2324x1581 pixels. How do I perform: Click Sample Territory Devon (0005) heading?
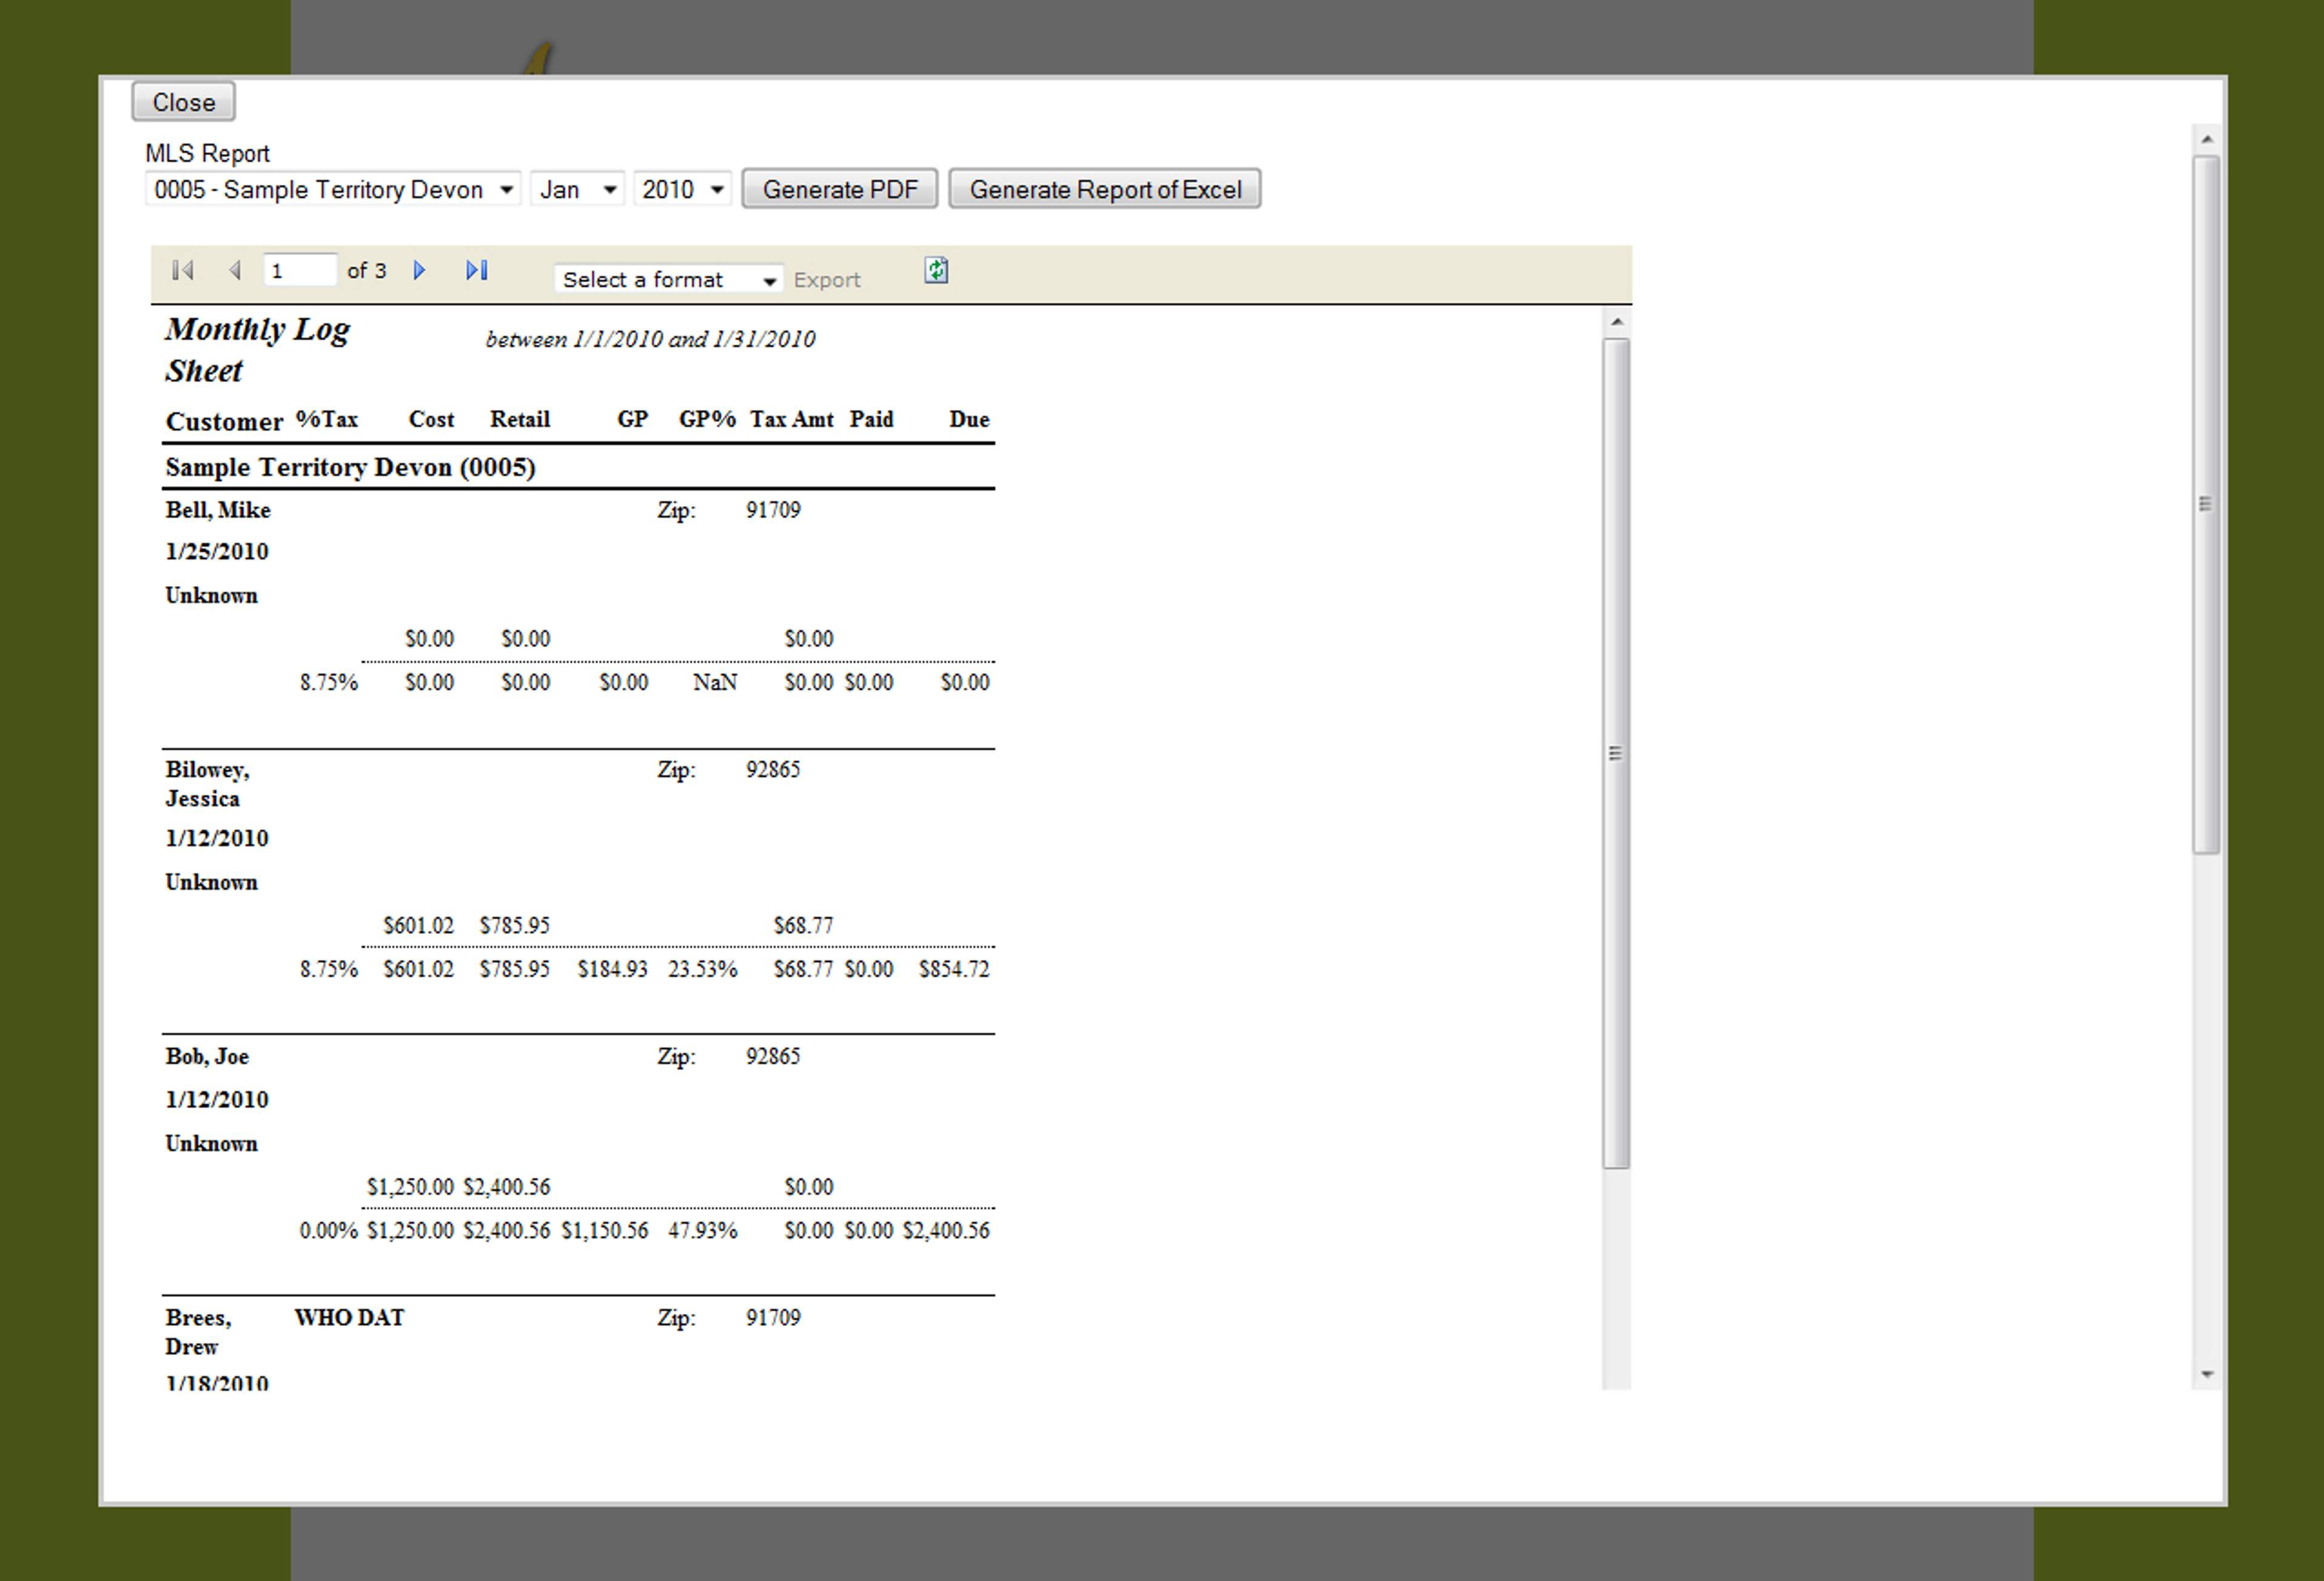pyautogui.click(x=350, y=467)
